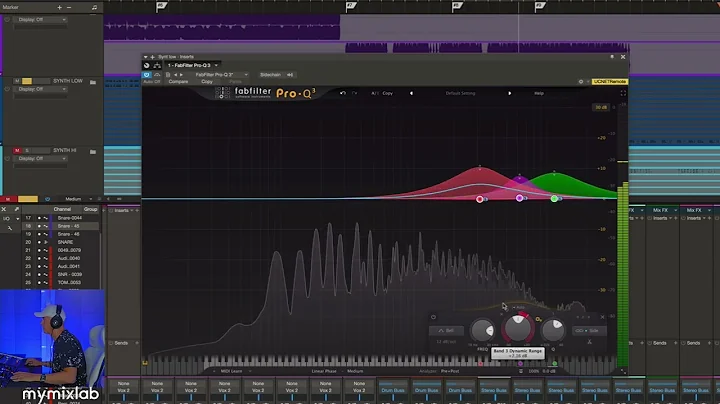This screenshot has height=404, width=720.
Task: Open the Display: Off dropdown on SYNTH LOW
Action: (40, 89)
